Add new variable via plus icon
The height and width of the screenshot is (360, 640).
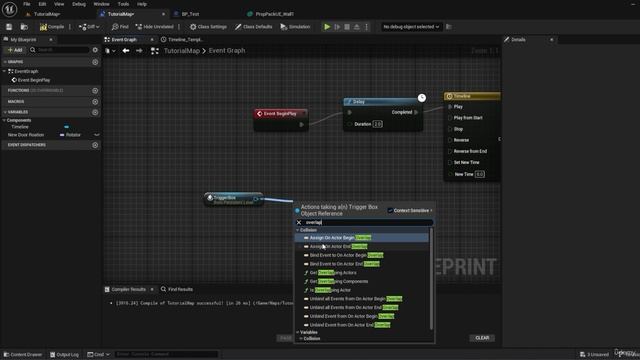[95, 112]
